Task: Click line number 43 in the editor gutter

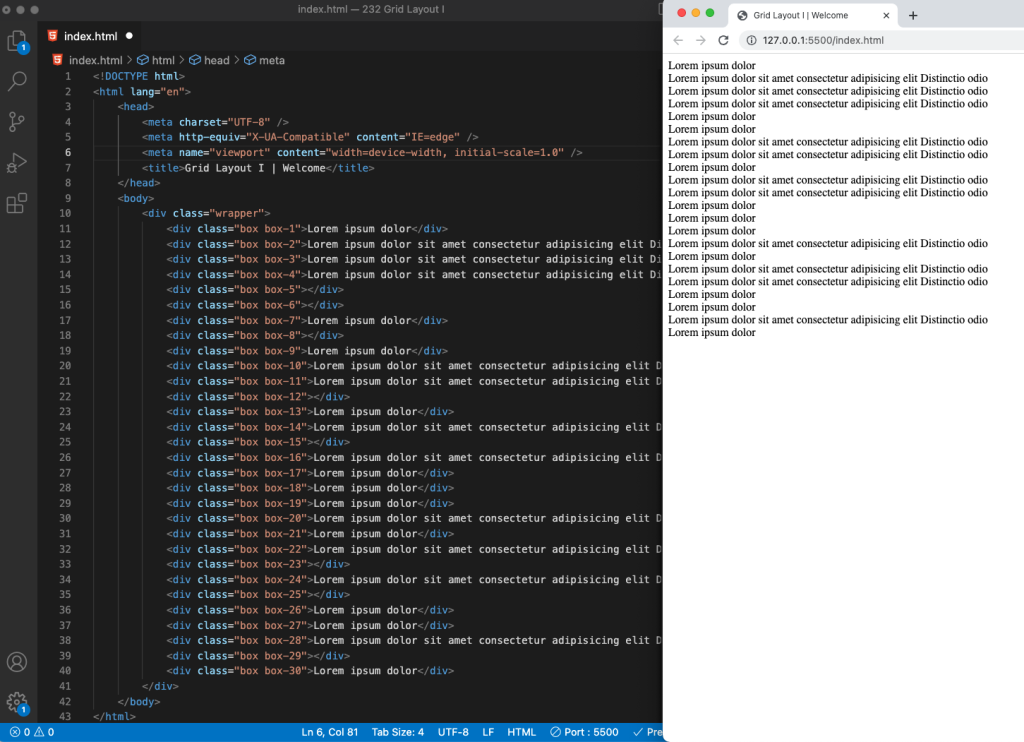Action: tap(65, 717)
